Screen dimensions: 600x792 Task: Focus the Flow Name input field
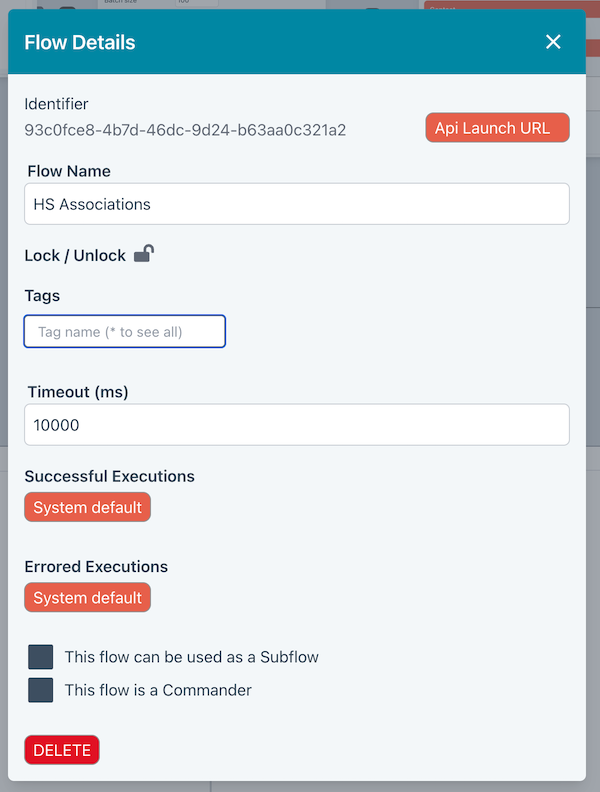[297, 204]
